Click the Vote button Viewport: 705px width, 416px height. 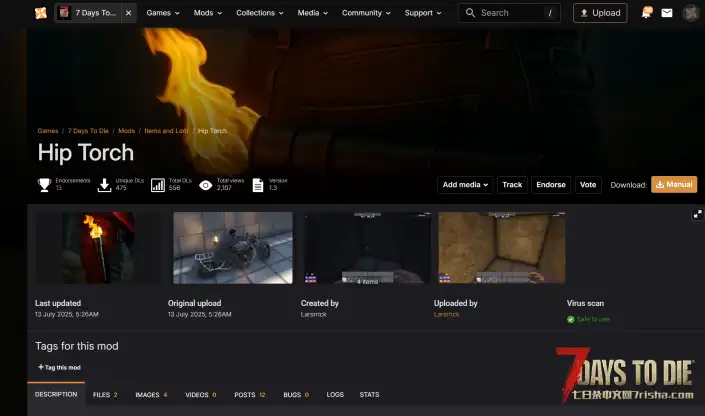[588, 185]
